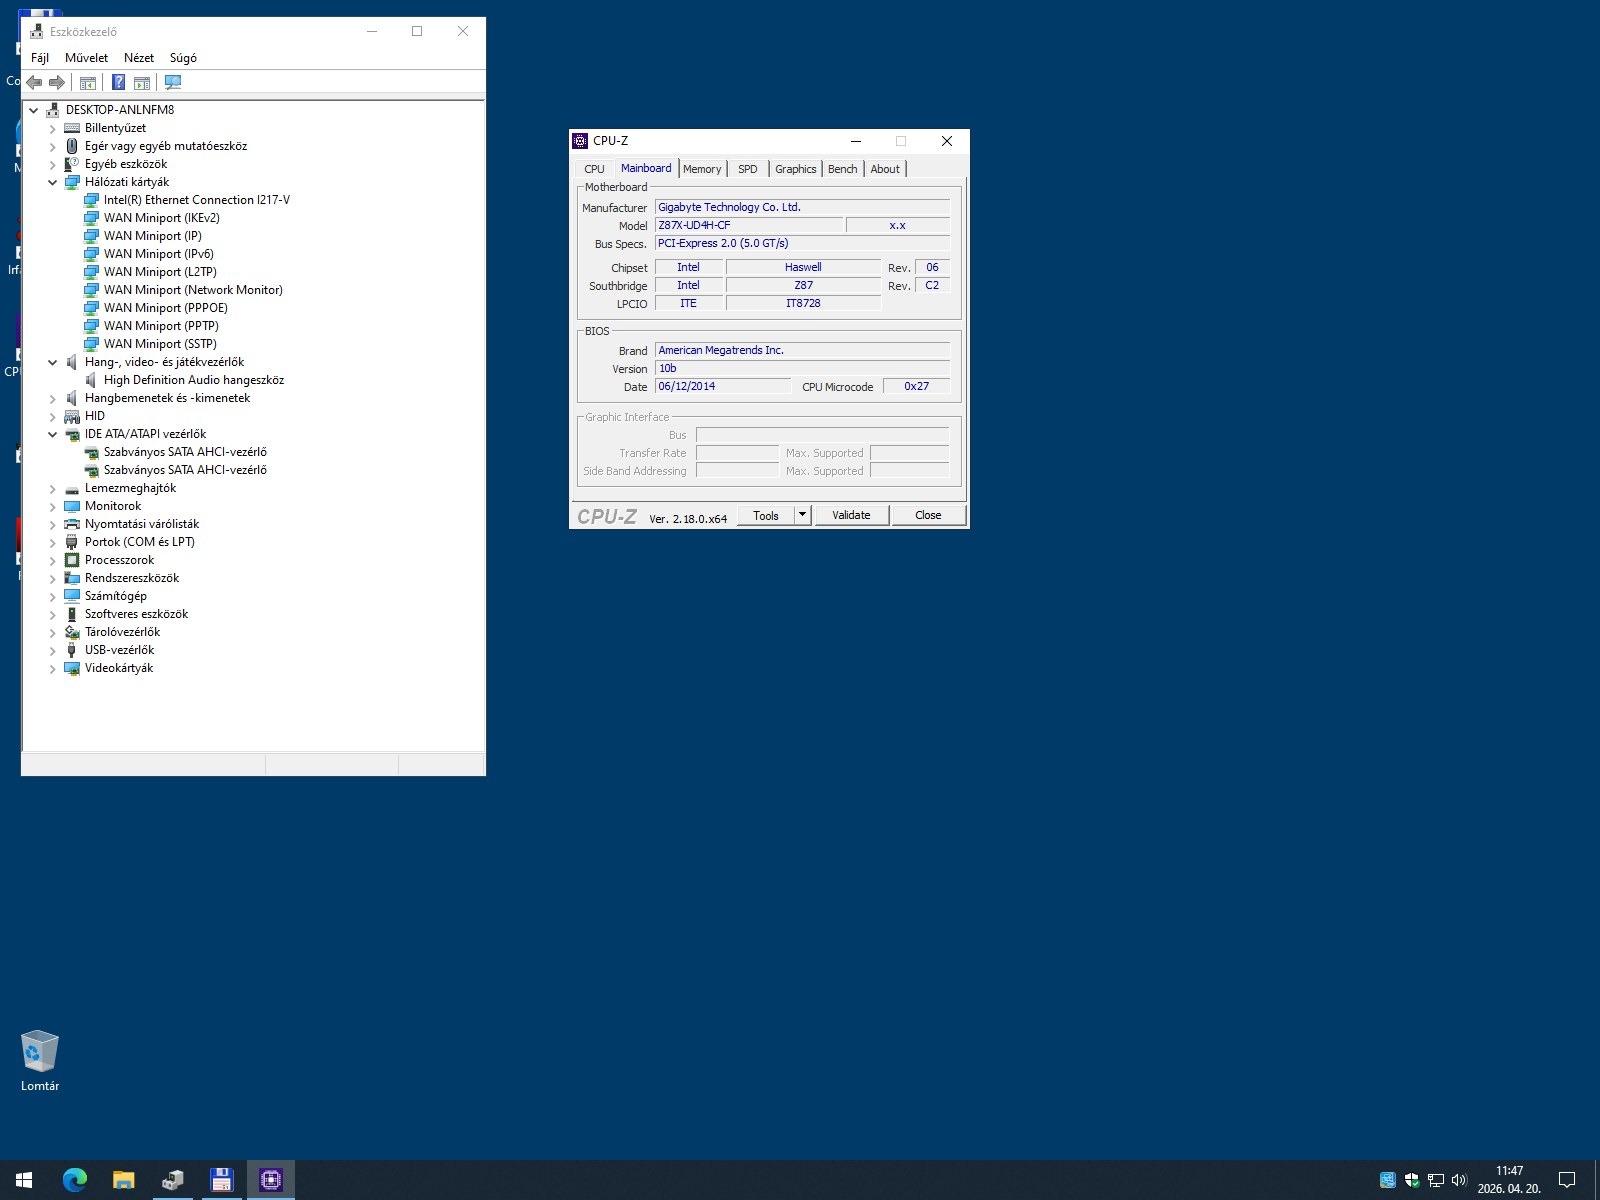1600x1200 pixels.
Task: Click the Billentyűzet keyboard icon
Action: click(72, 128)
